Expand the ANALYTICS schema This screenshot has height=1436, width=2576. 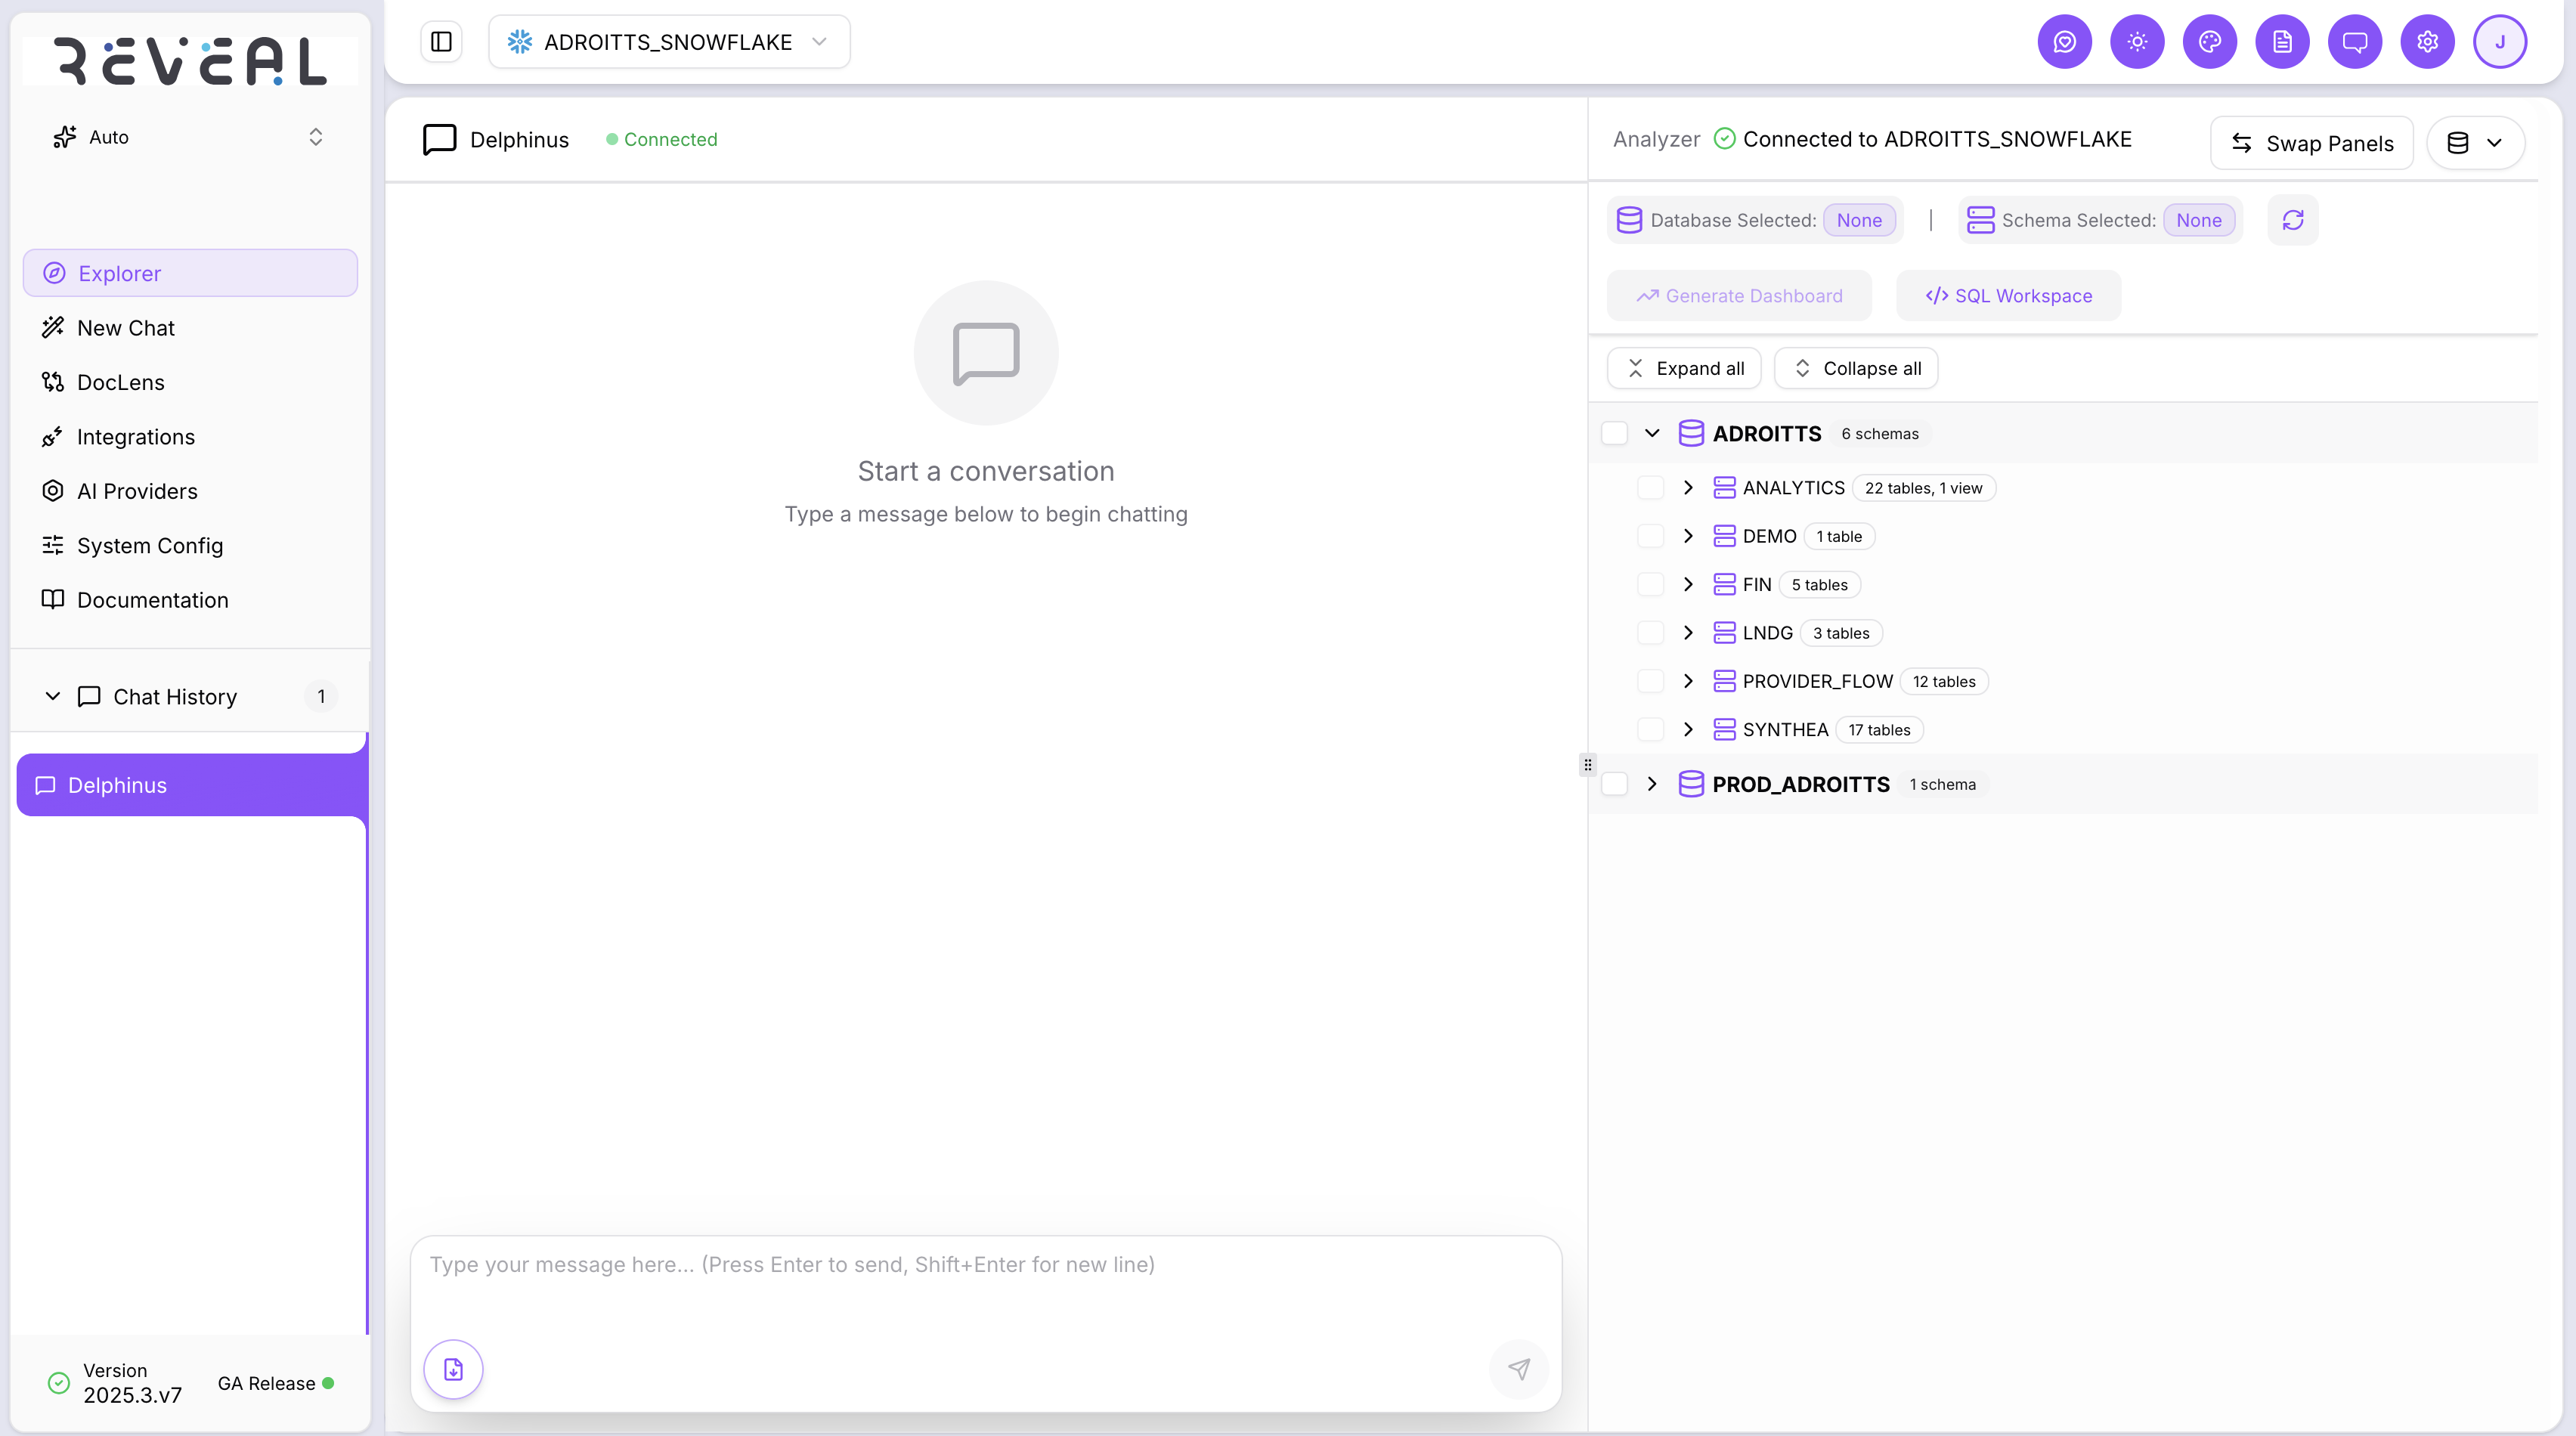tap(1688, 487)
